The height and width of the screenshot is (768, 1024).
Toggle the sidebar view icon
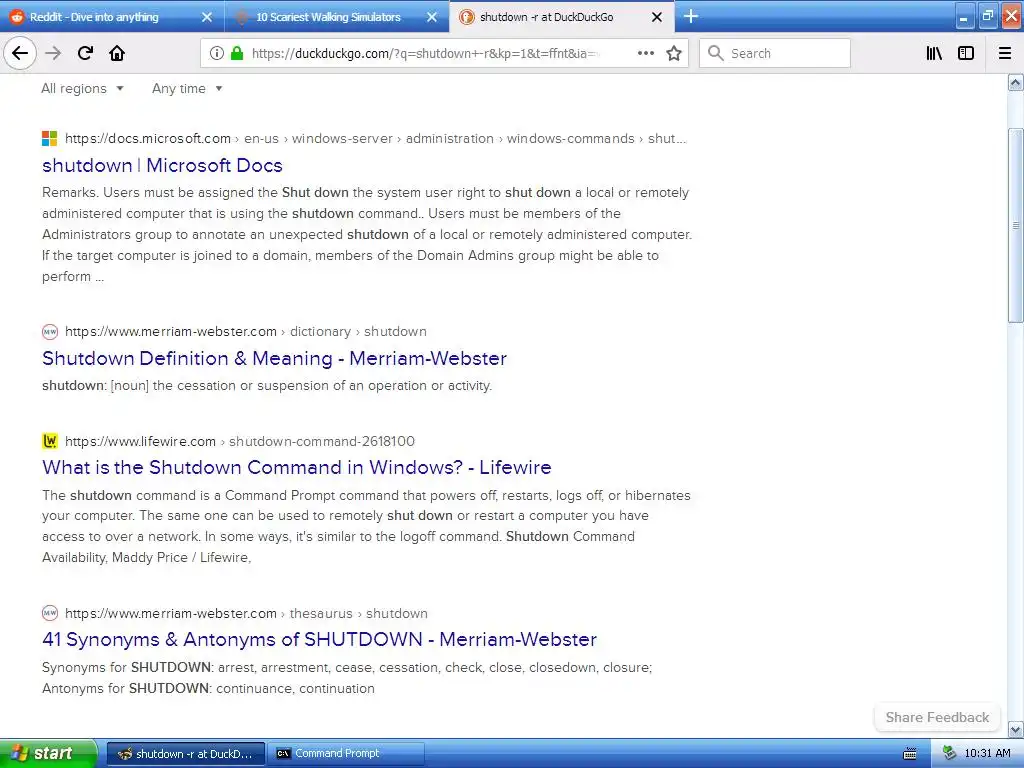point(966,54)
